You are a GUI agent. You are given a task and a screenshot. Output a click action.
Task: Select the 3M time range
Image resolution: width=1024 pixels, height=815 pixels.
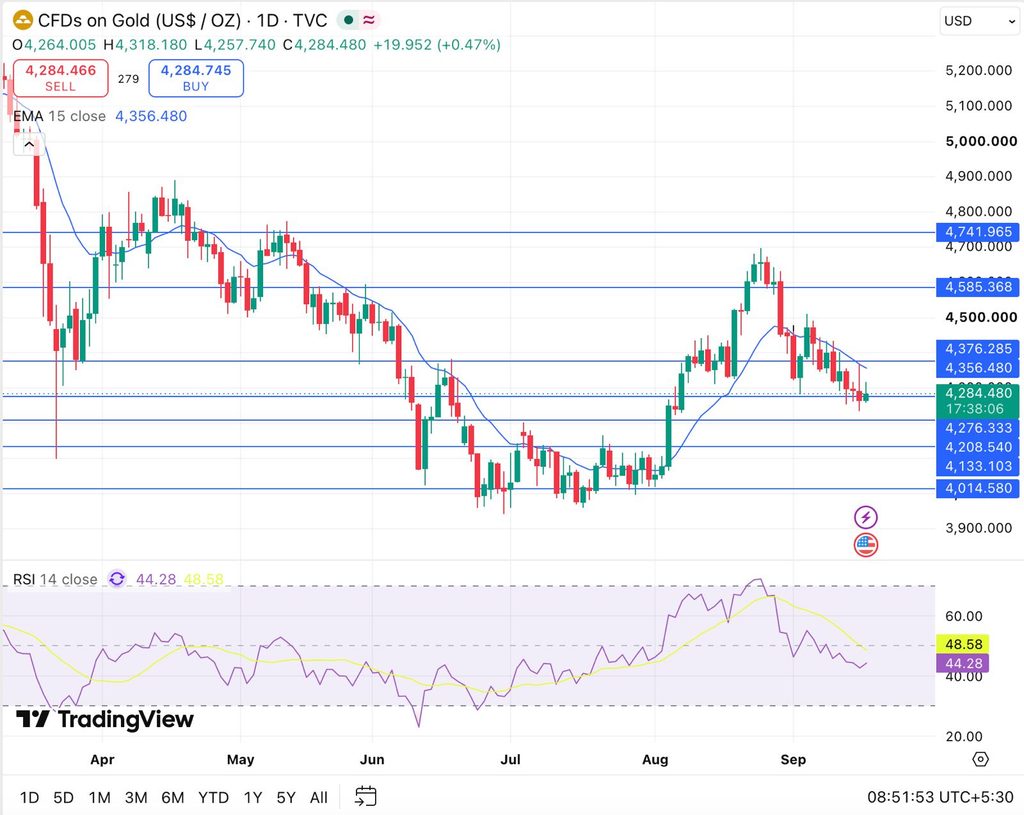[x=136, y=797]
